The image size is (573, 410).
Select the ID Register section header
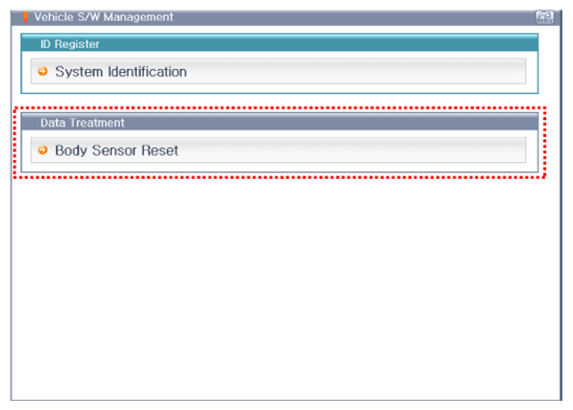(280, 43)
